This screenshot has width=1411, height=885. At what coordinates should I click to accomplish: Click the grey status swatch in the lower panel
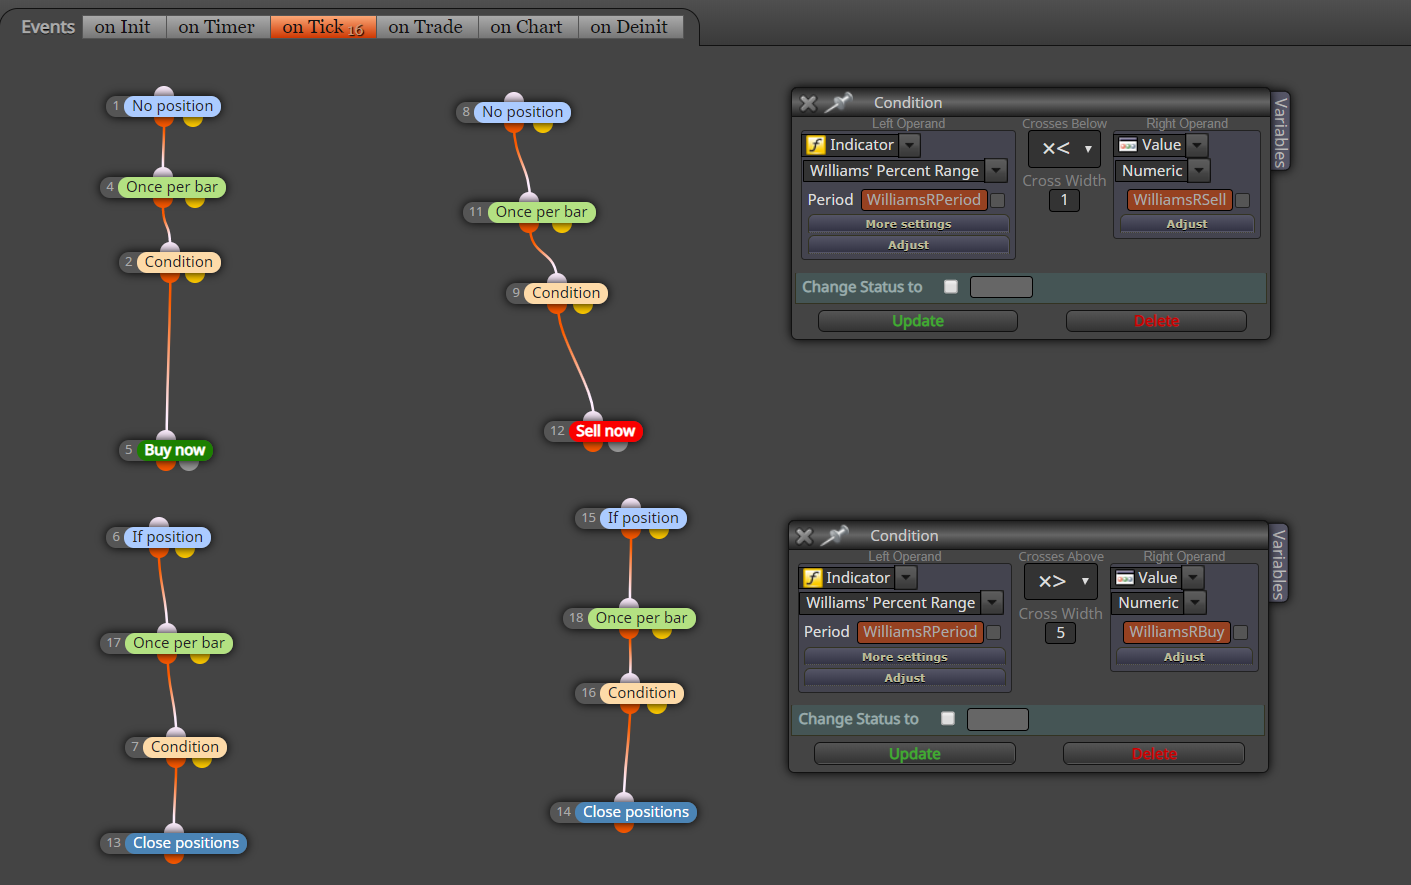click(998, 719)
